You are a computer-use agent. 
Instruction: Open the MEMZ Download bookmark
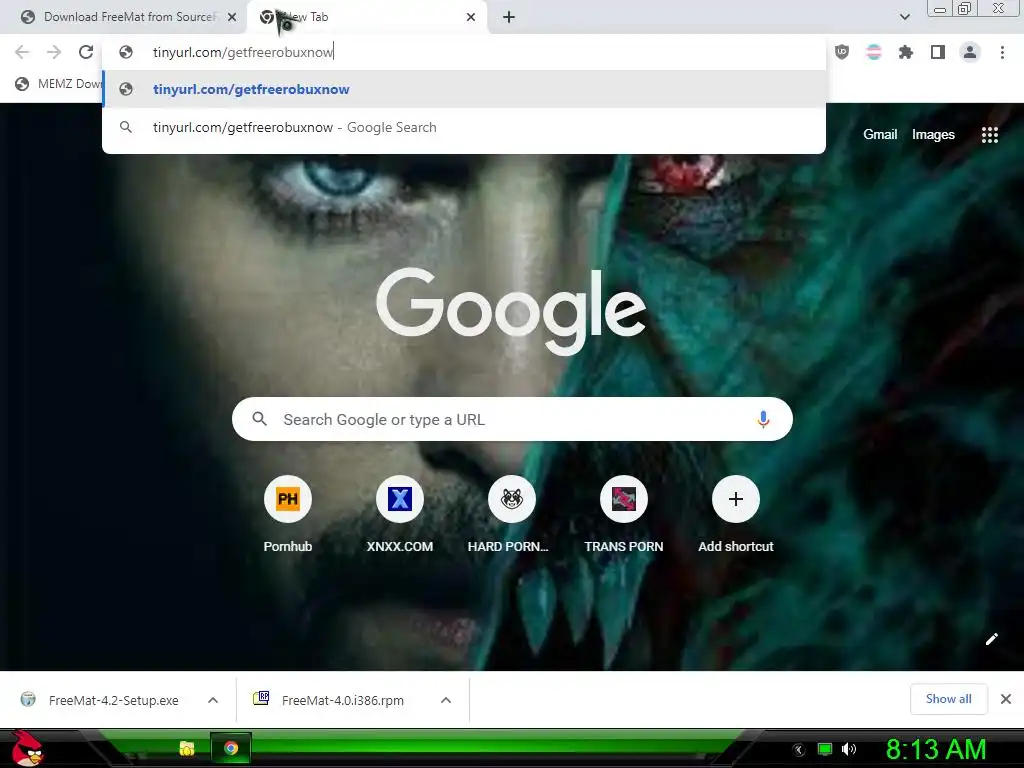tap(59, 84)
